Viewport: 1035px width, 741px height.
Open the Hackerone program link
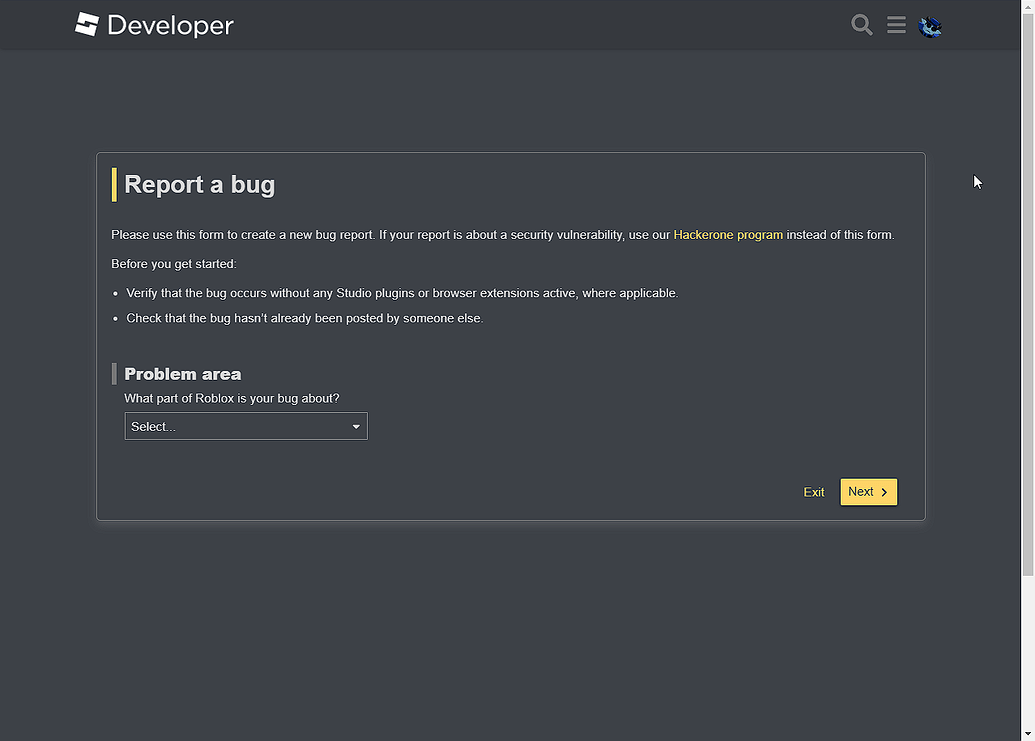pos(728,235)
